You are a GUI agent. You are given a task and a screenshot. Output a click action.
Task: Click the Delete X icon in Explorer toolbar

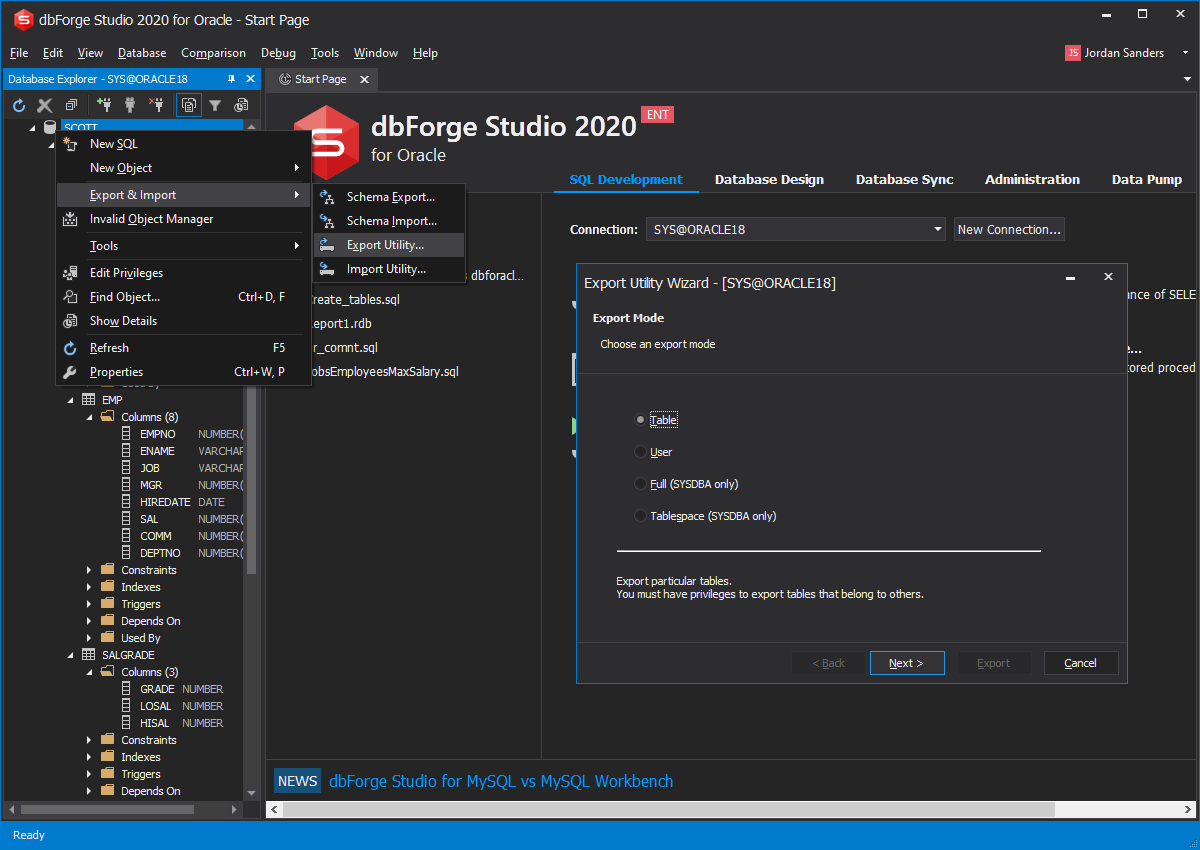(x=45, y=105)
